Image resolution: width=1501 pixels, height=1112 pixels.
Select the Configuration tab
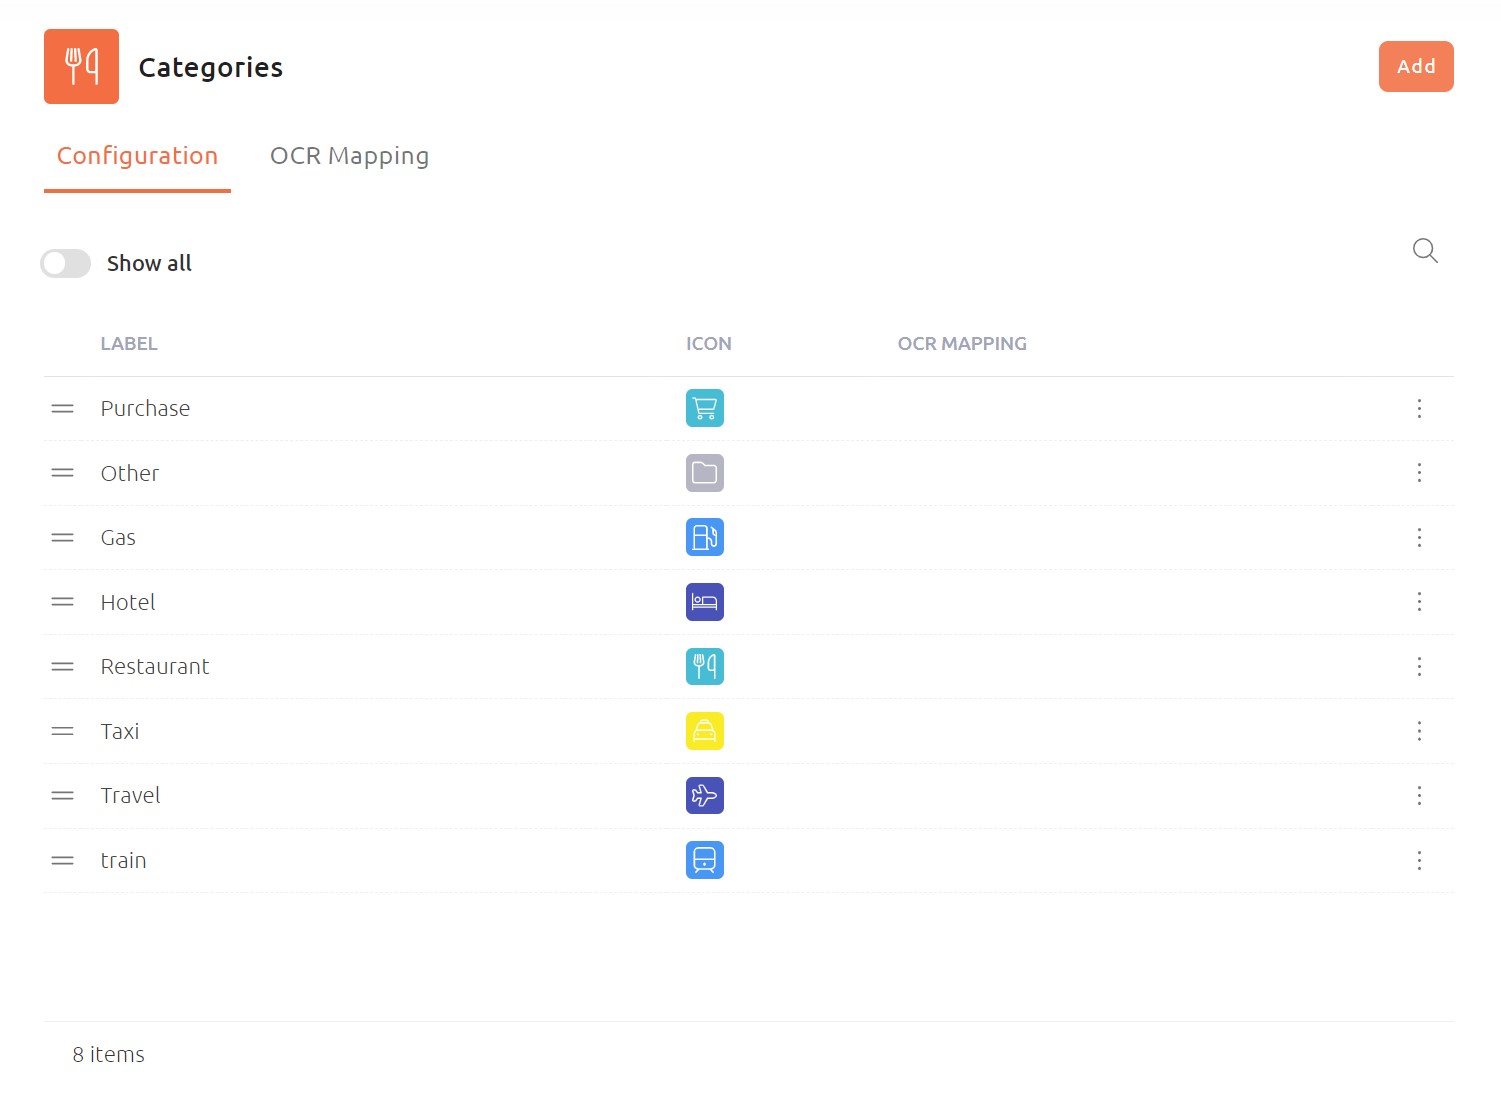tap(137, 156)
